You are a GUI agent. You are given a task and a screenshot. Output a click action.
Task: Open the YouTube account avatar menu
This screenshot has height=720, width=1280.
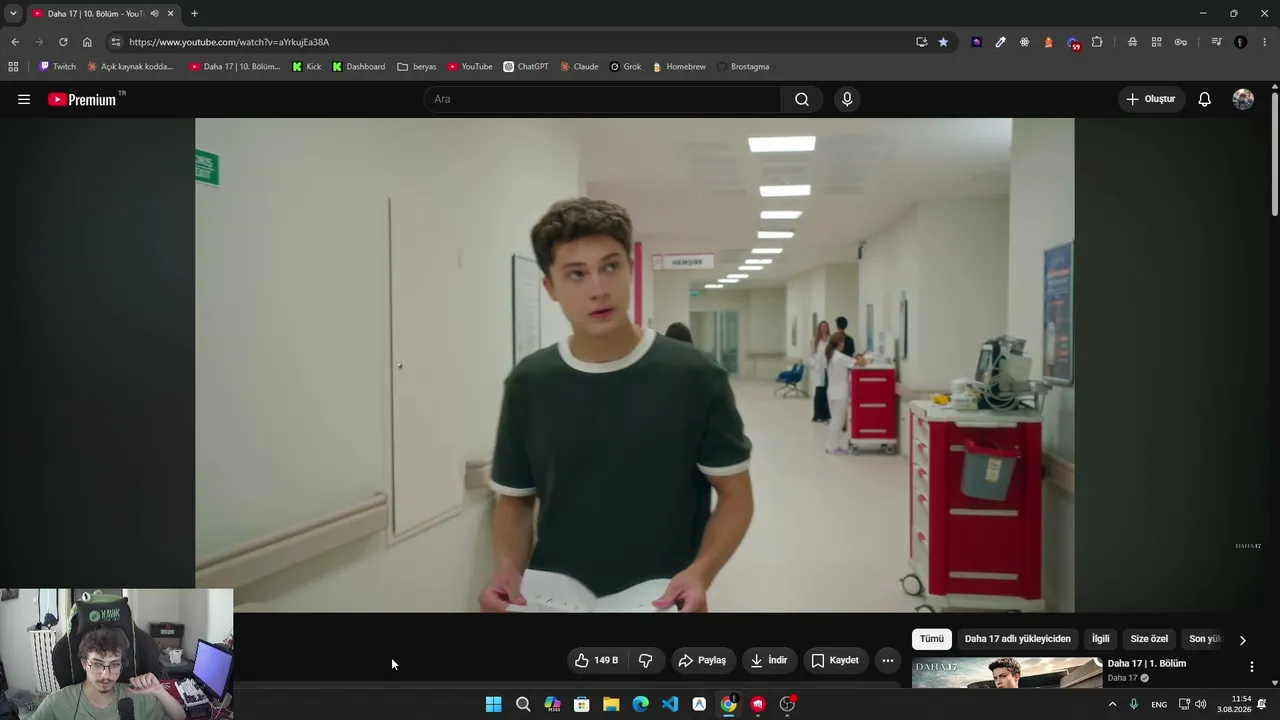tap(1243, 99)
